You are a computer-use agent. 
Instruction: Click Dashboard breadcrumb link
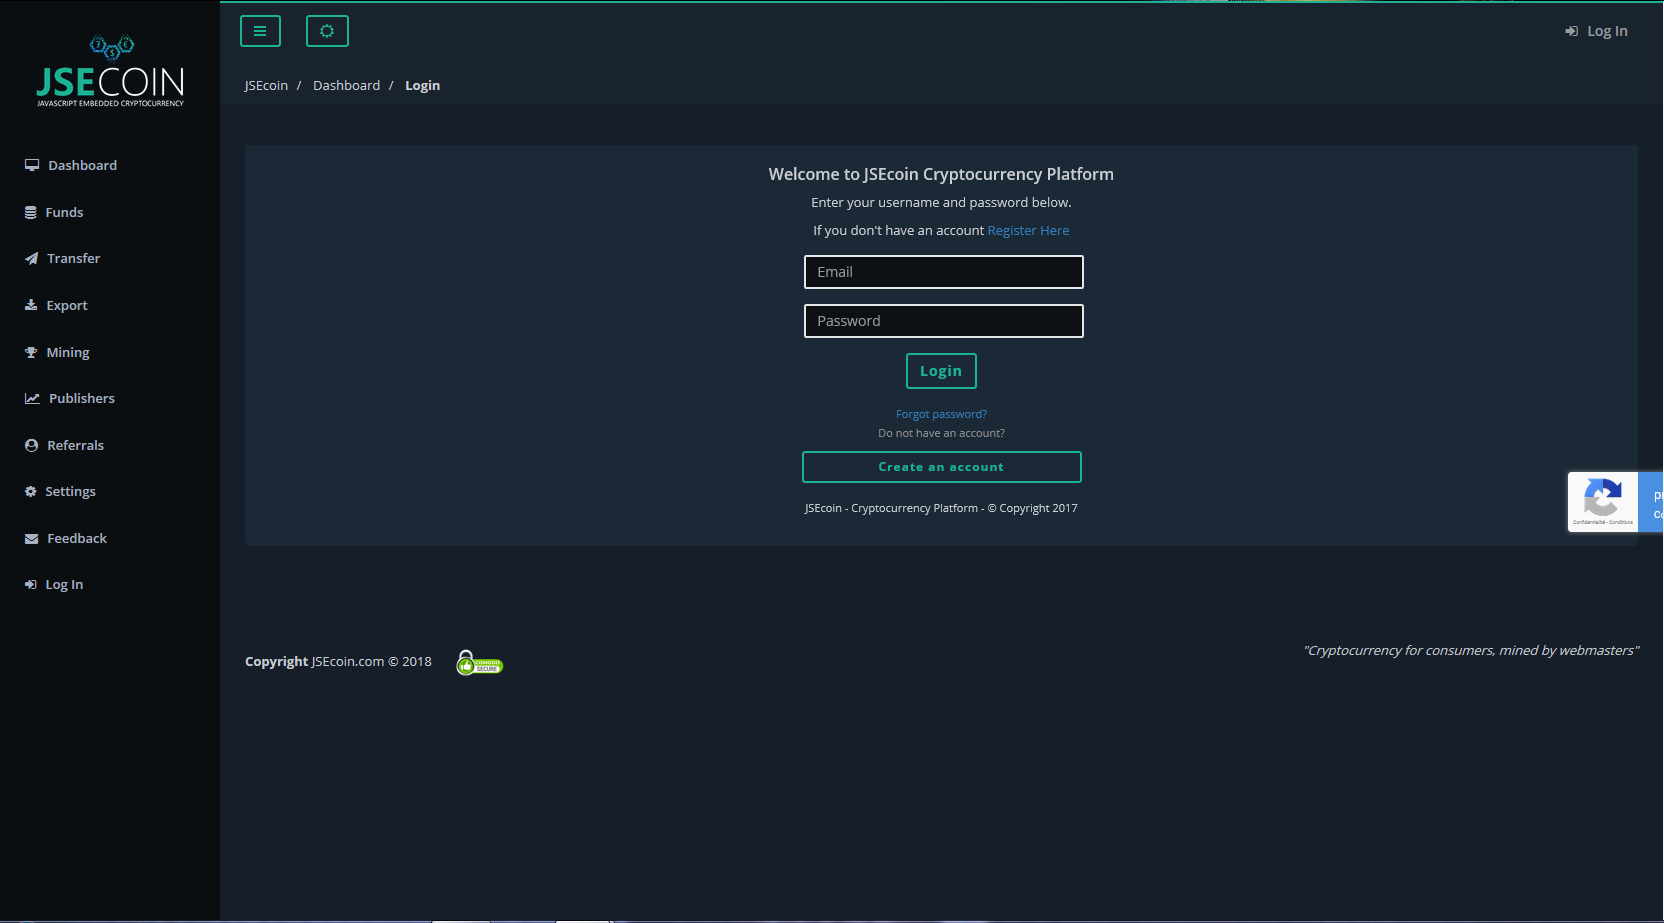[x=346, y=85]
